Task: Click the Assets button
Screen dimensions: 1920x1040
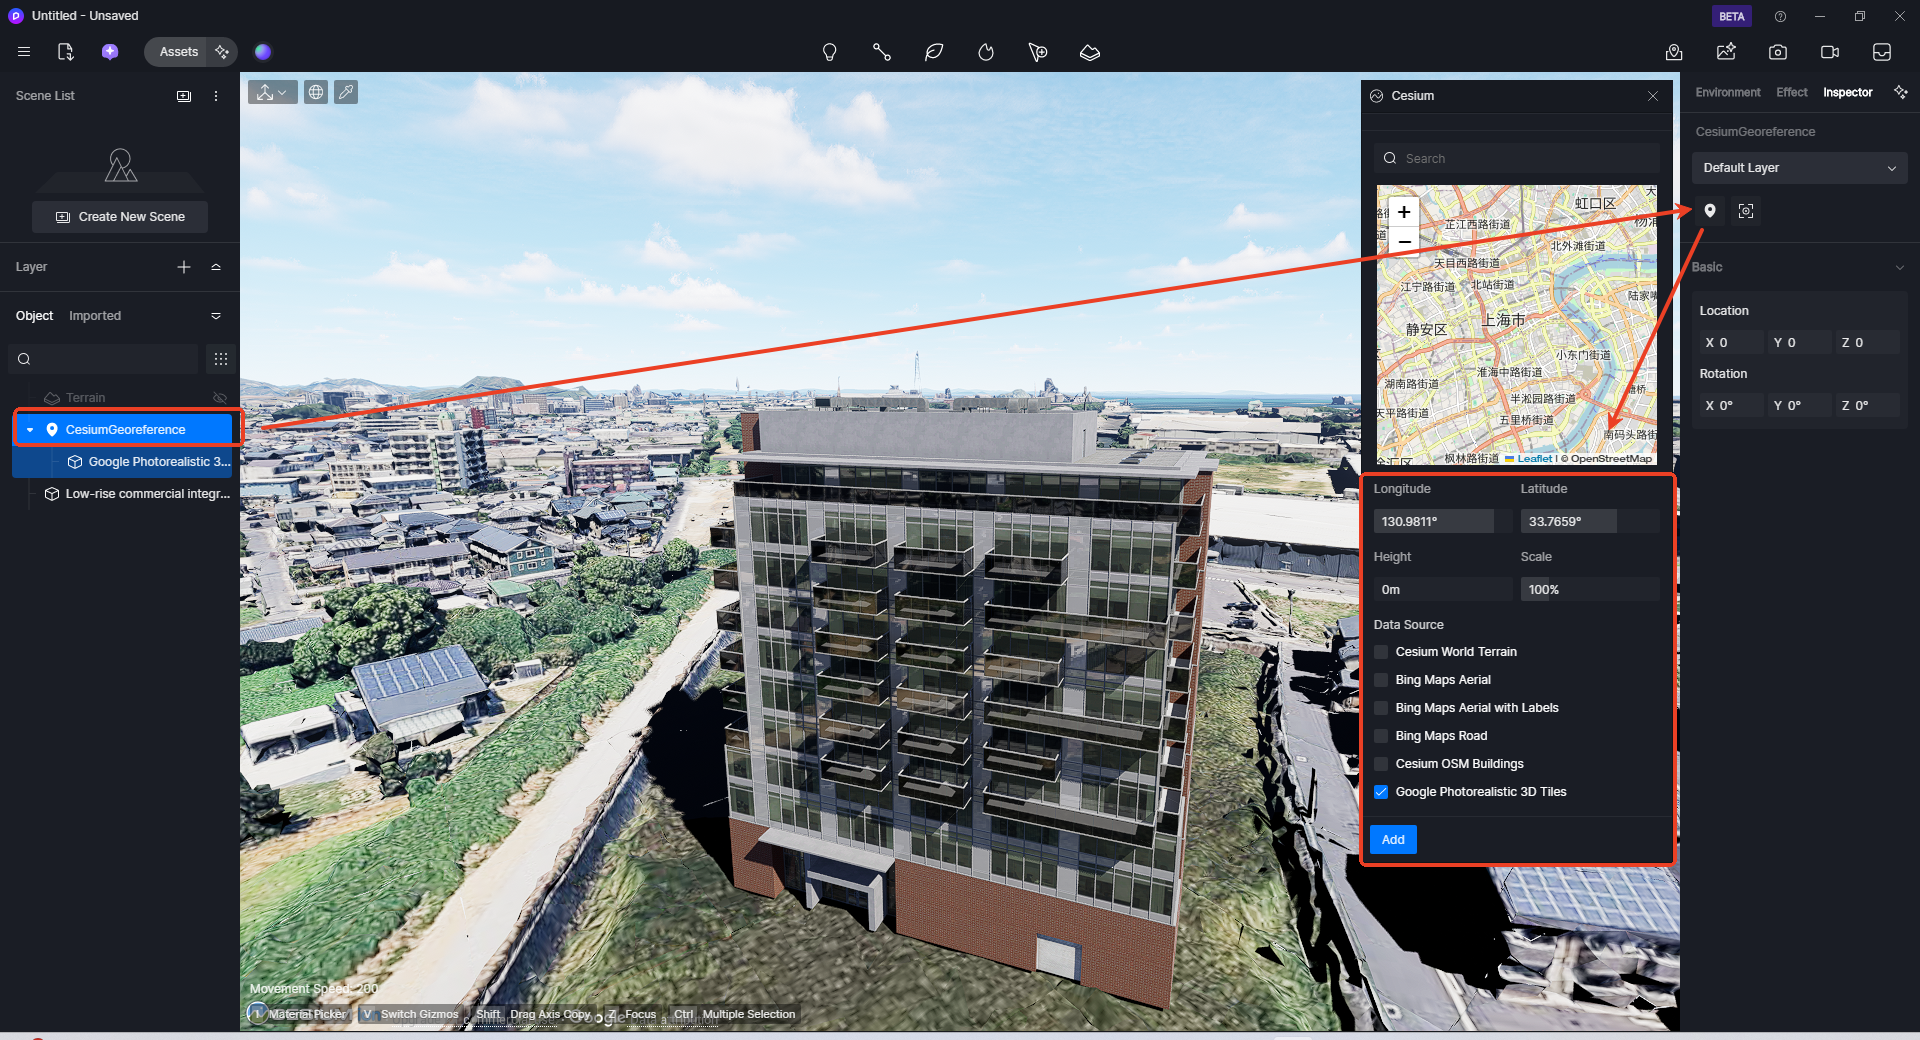Action: [179, 52]
